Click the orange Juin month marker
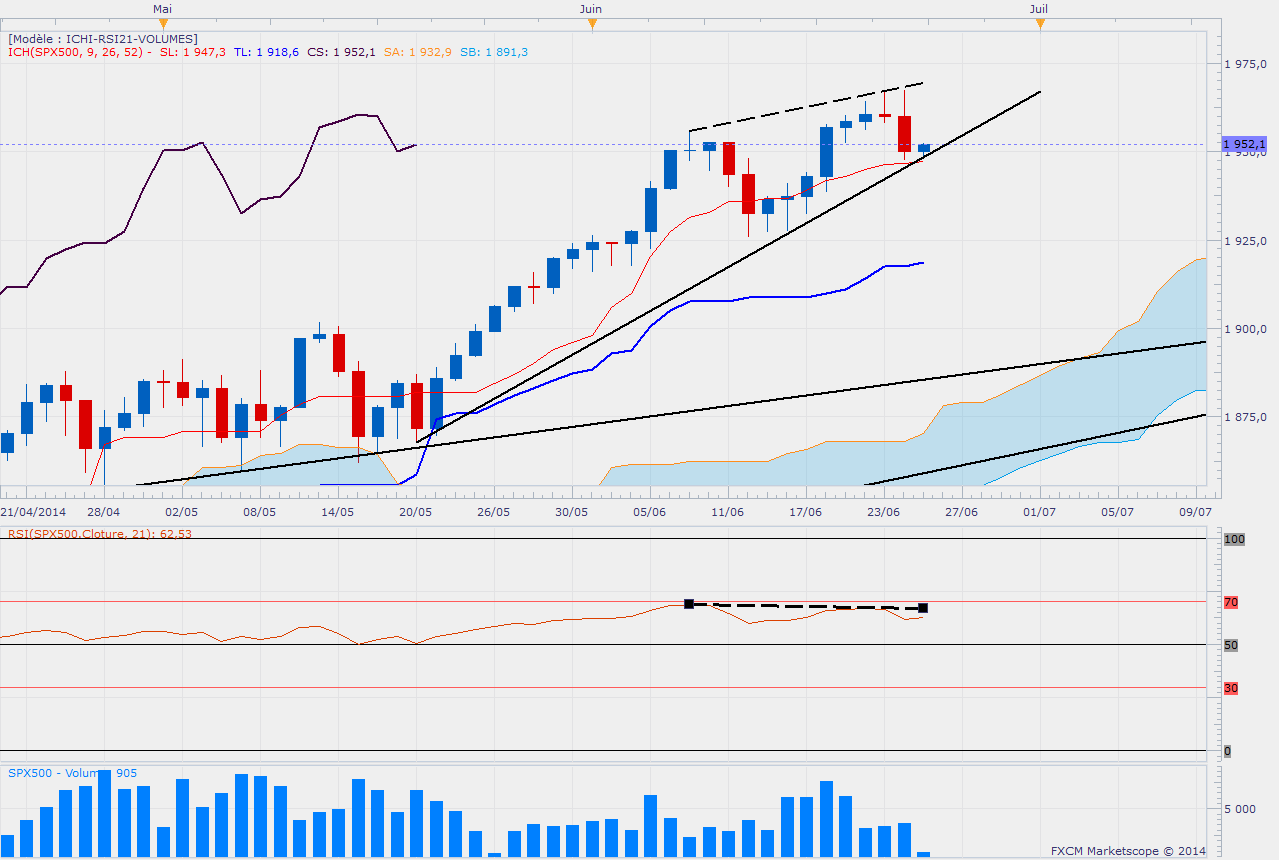This screenshot has height=860, width=1279. [x=592, y=23]
